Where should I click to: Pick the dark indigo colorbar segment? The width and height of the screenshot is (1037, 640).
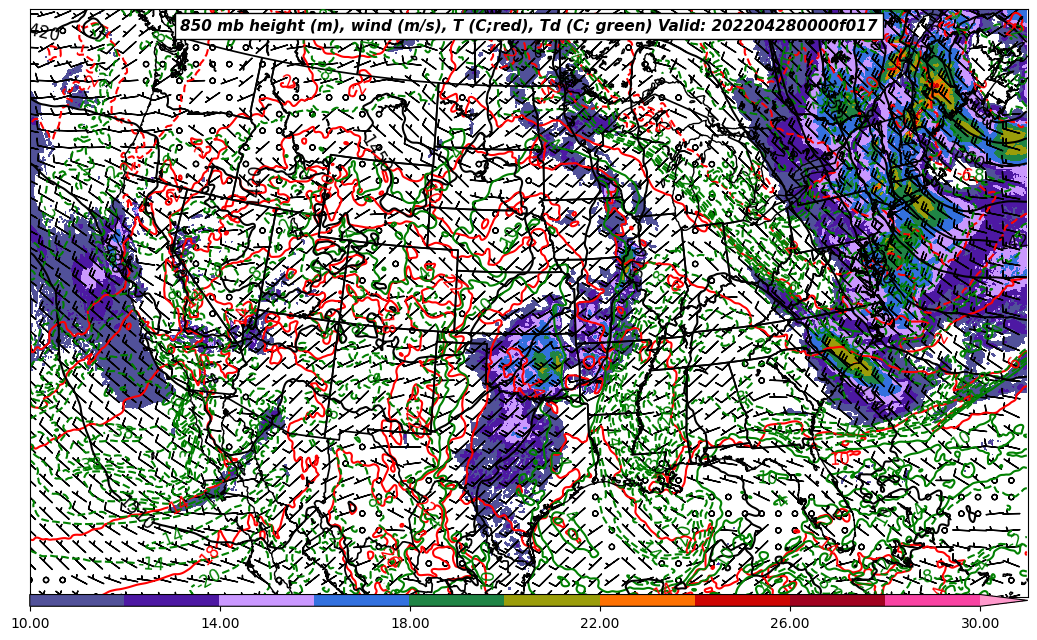(x=171, y=600)
